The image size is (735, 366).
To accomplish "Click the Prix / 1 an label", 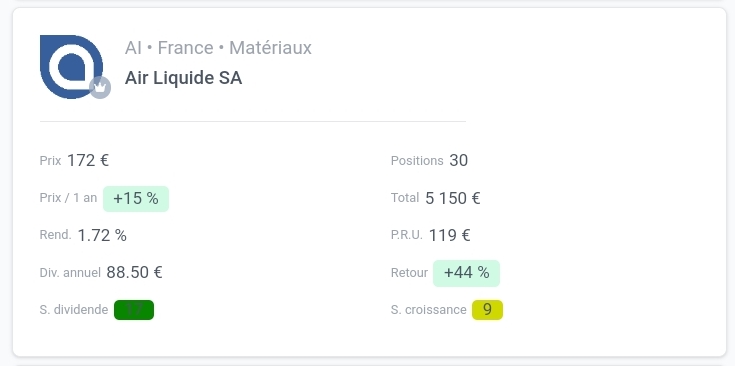I will click(x=68, y=198).
